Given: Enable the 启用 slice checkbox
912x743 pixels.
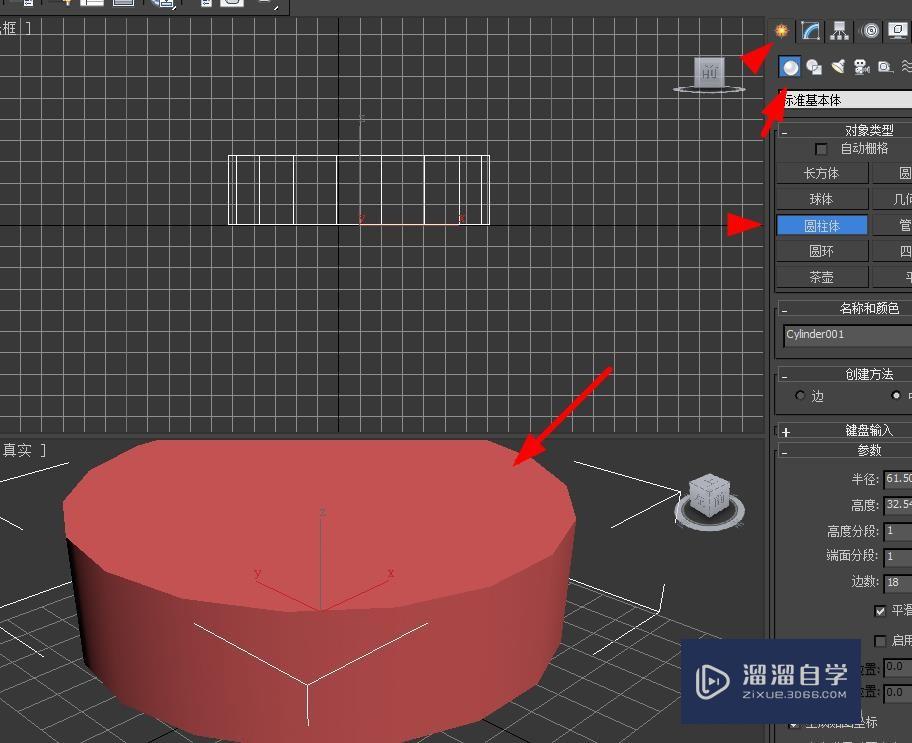Looking at the screenshot, I should coord(880,641).
